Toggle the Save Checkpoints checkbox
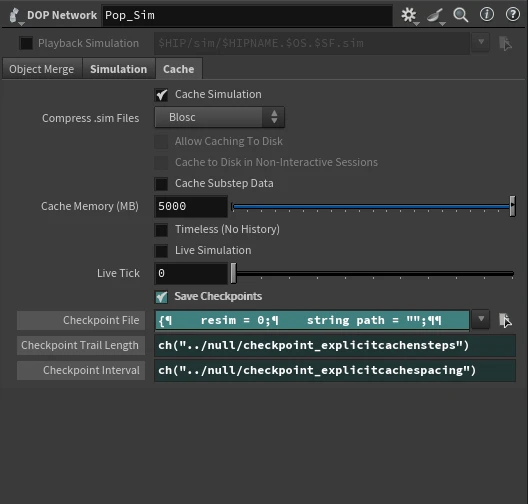Viewport: 528px width, 504px height. [x=161, y=297]
